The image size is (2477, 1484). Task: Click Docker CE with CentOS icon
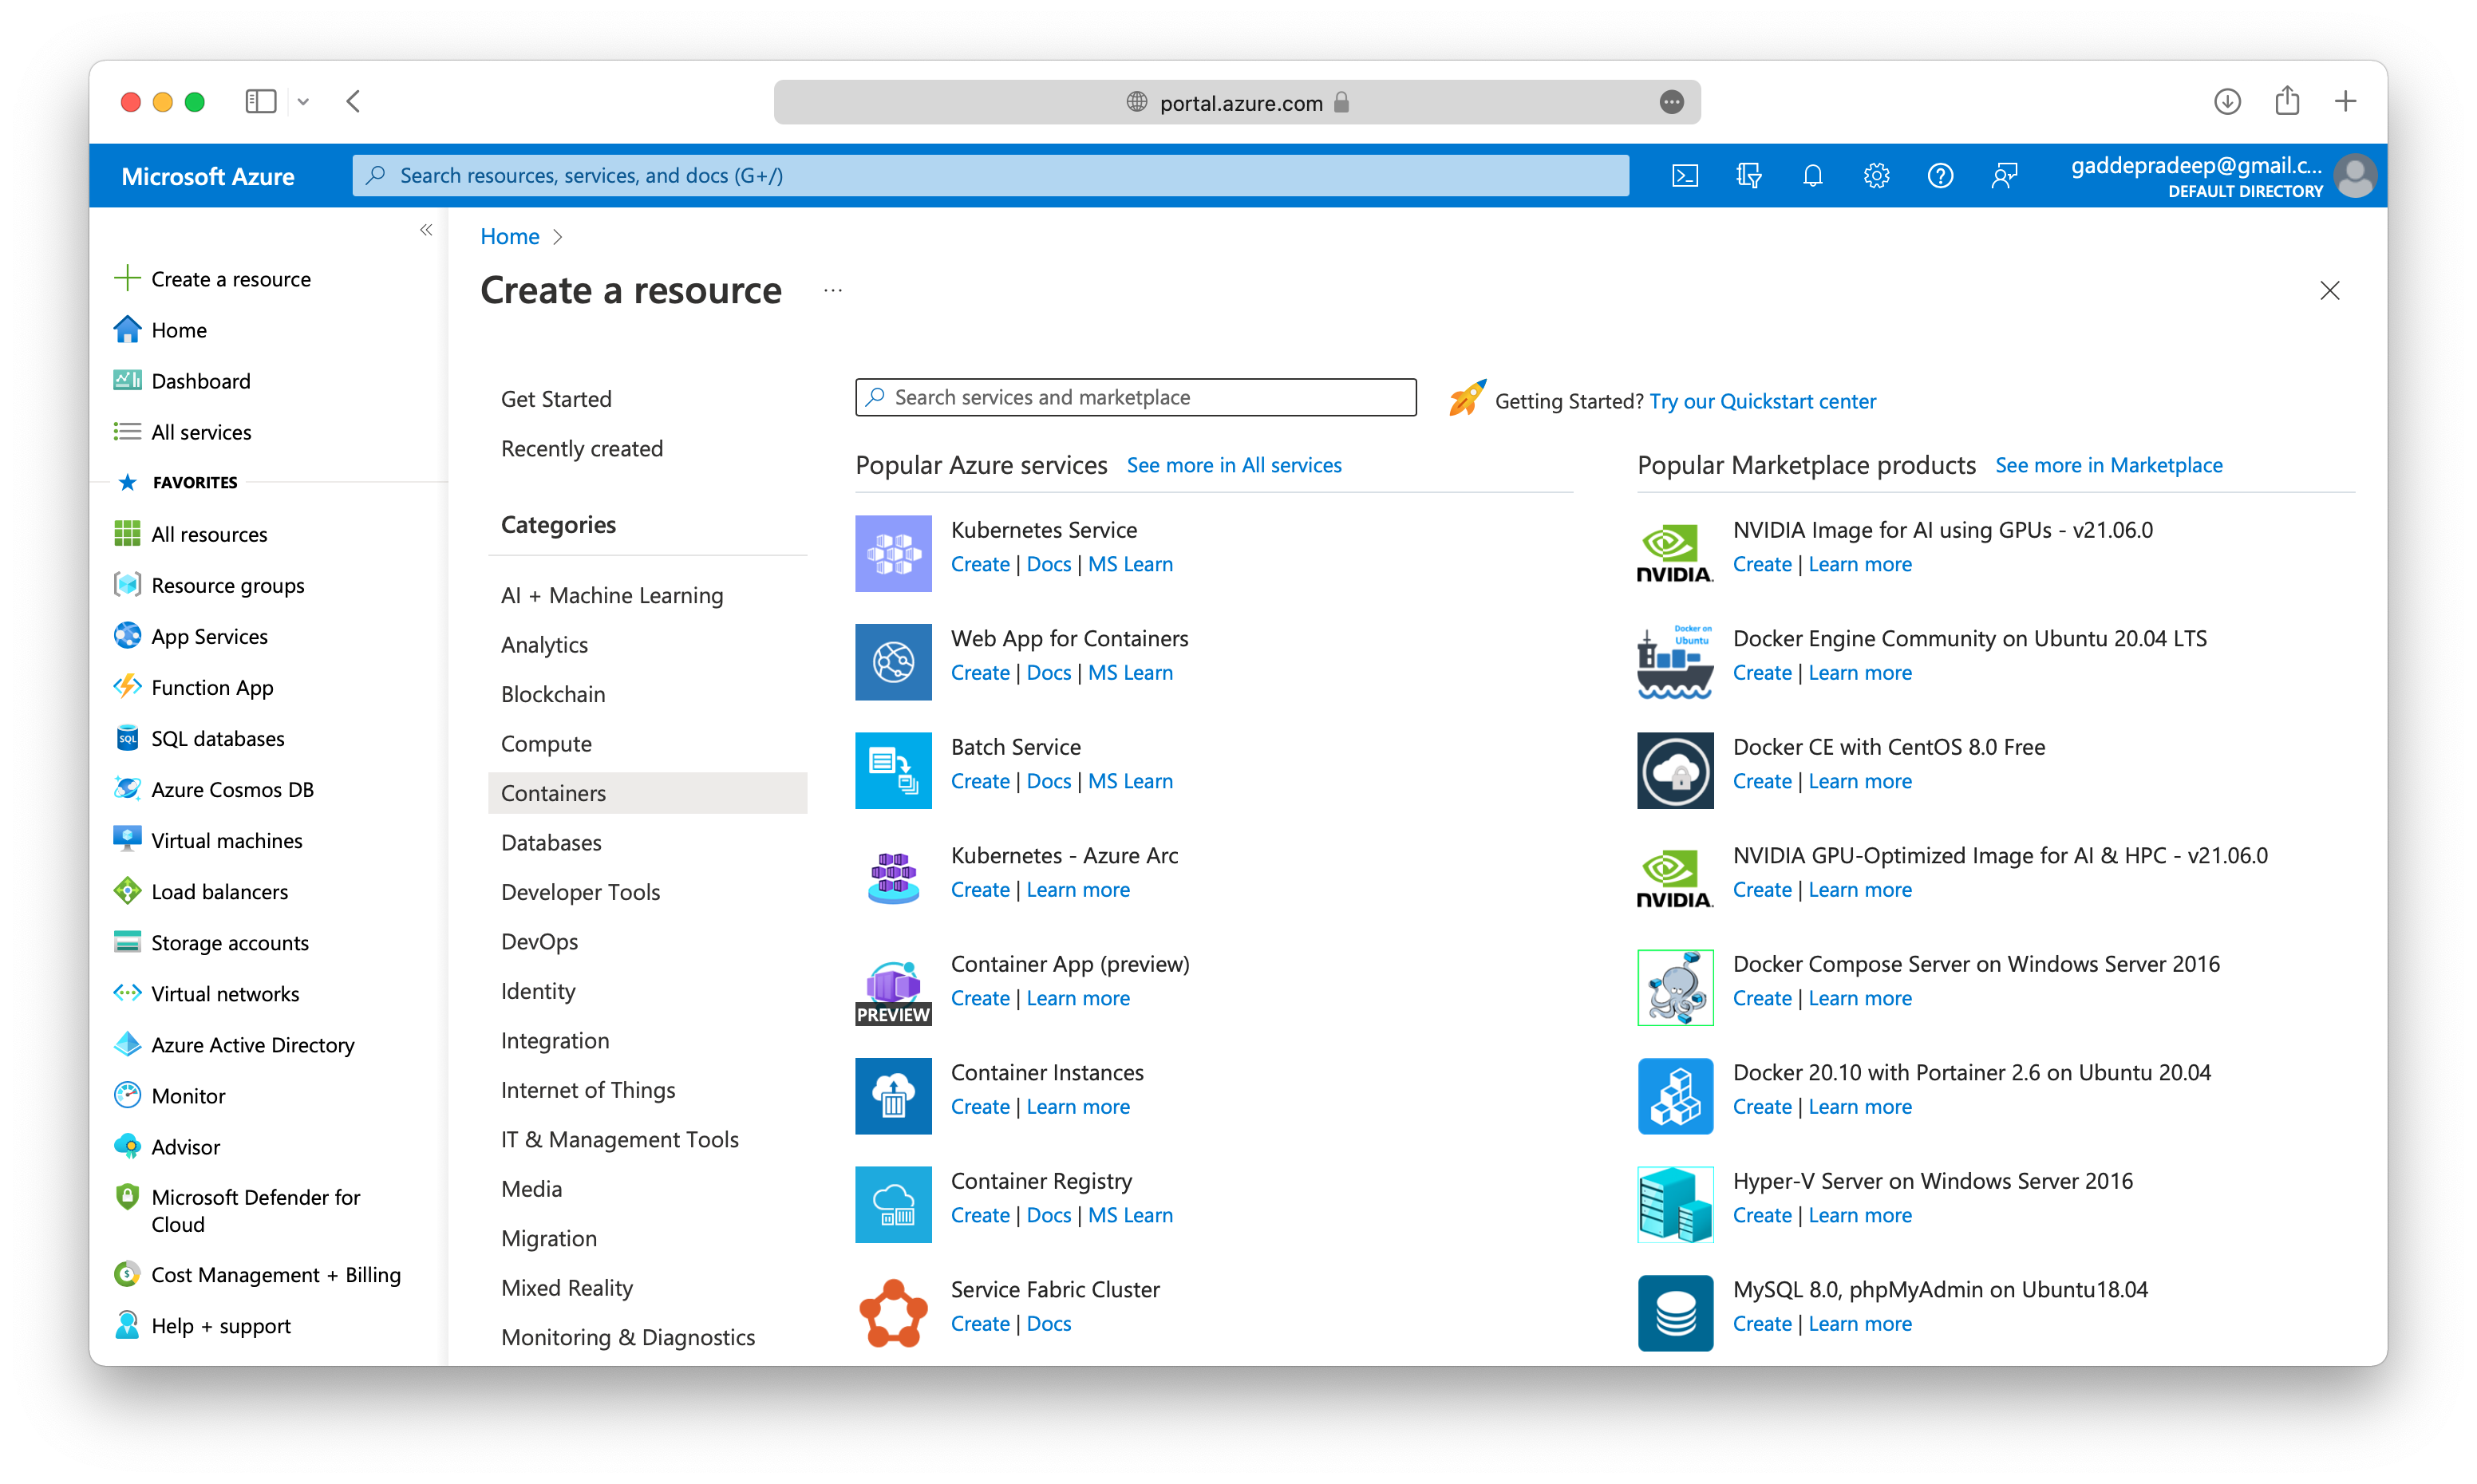pyautogui.click(x=1675, y=770)
